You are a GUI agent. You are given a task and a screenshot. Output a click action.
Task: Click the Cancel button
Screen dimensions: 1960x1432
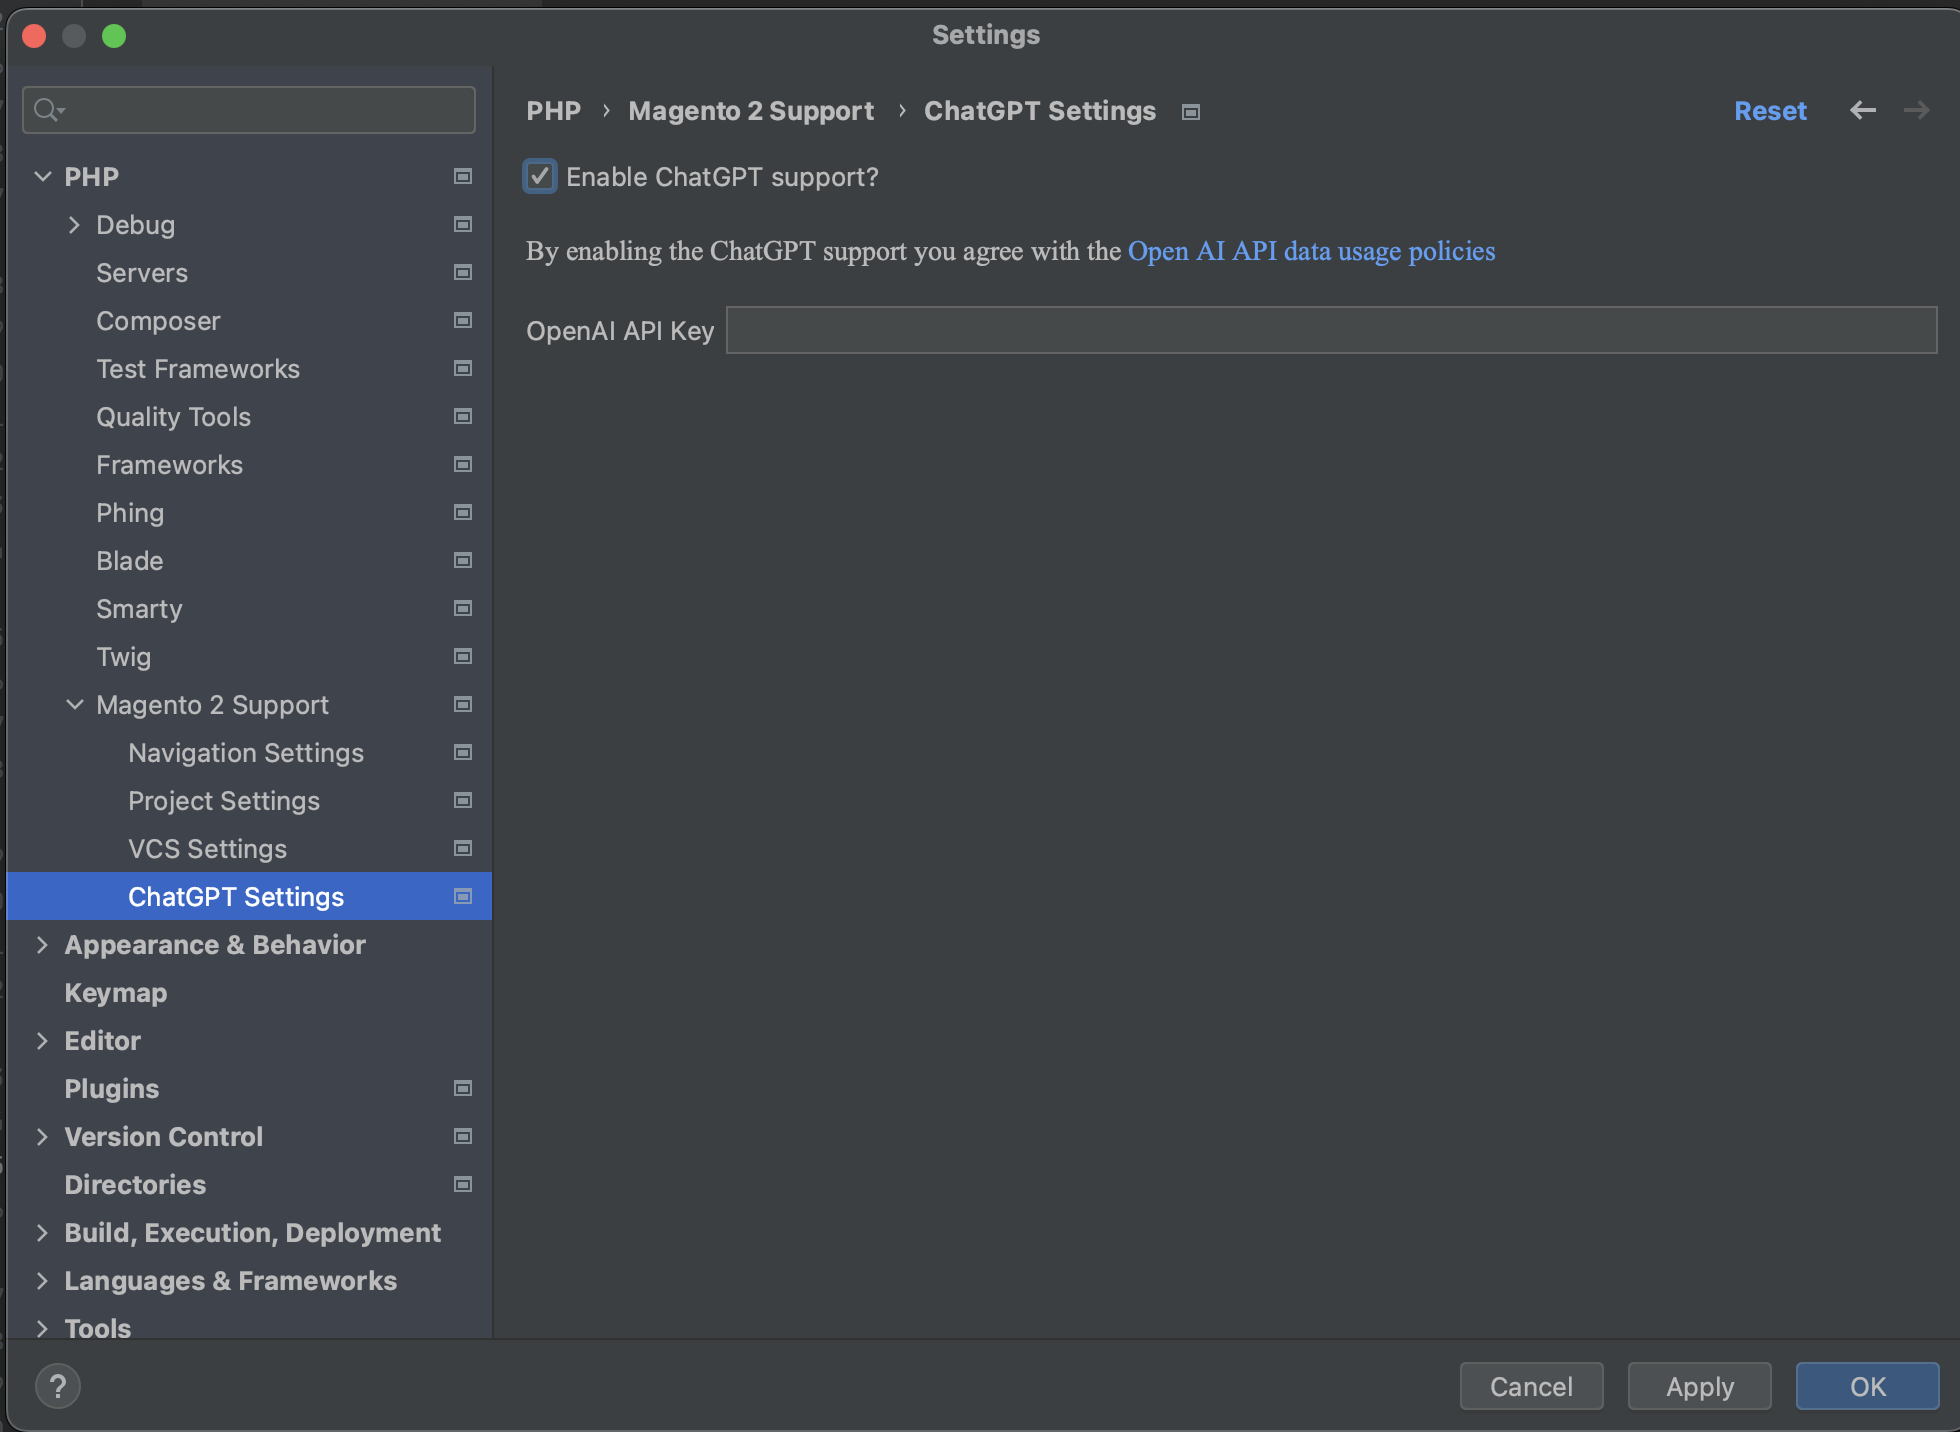pyautogui.click(x=1531, y=1386)
